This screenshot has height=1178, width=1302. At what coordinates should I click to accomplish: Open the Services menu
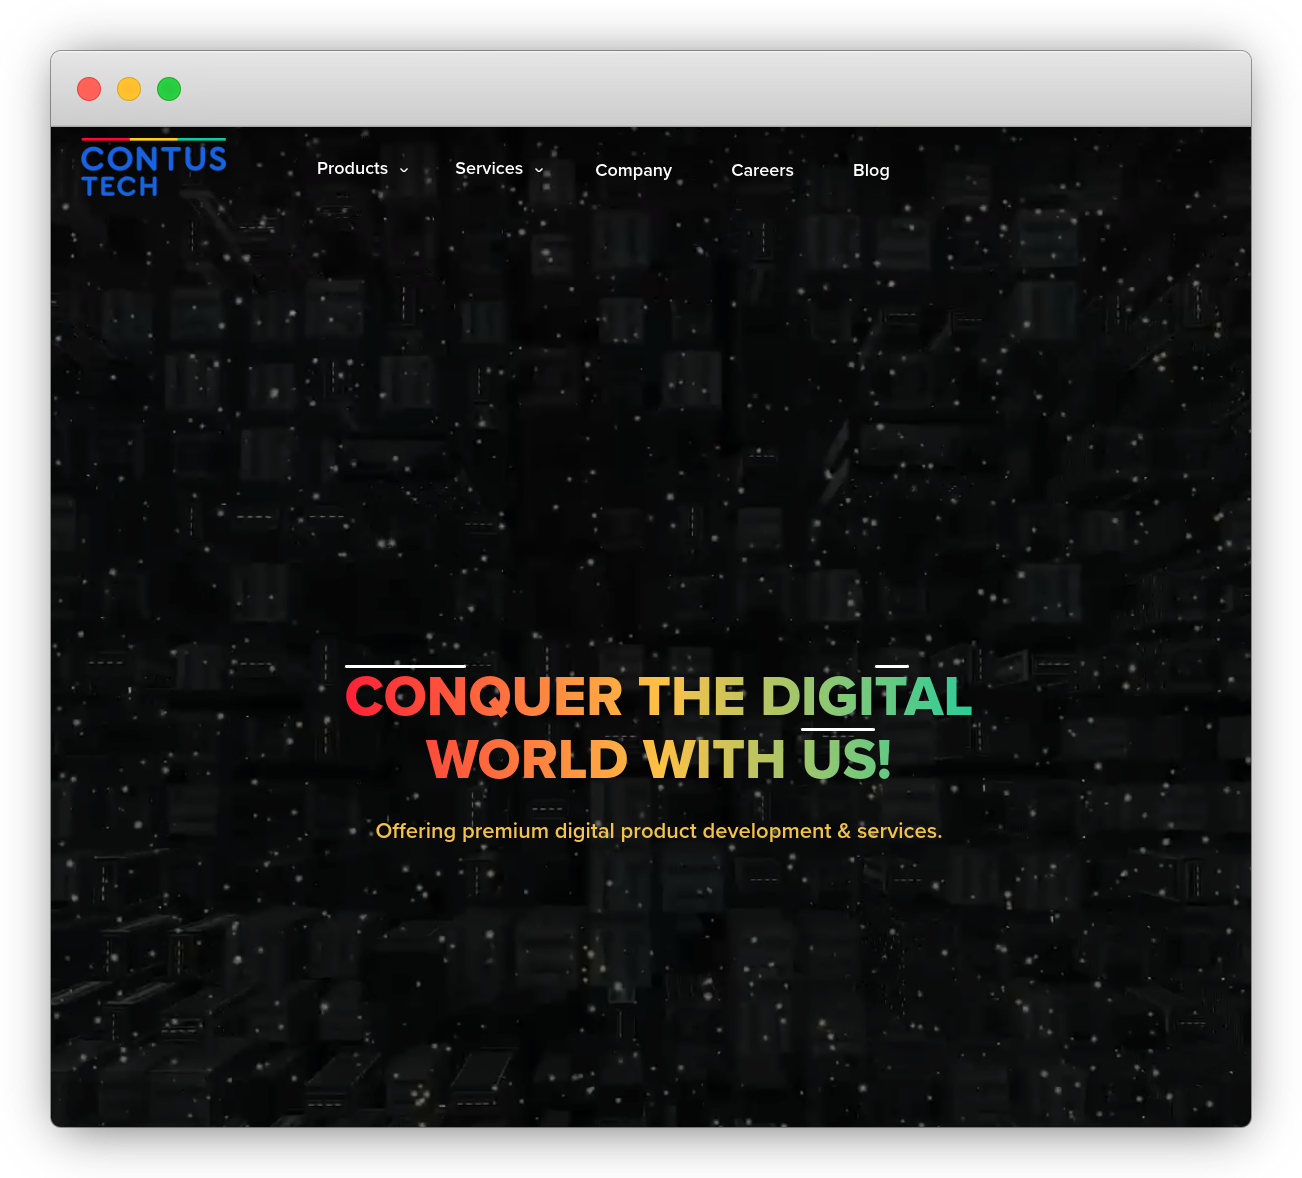click(488, 169)
